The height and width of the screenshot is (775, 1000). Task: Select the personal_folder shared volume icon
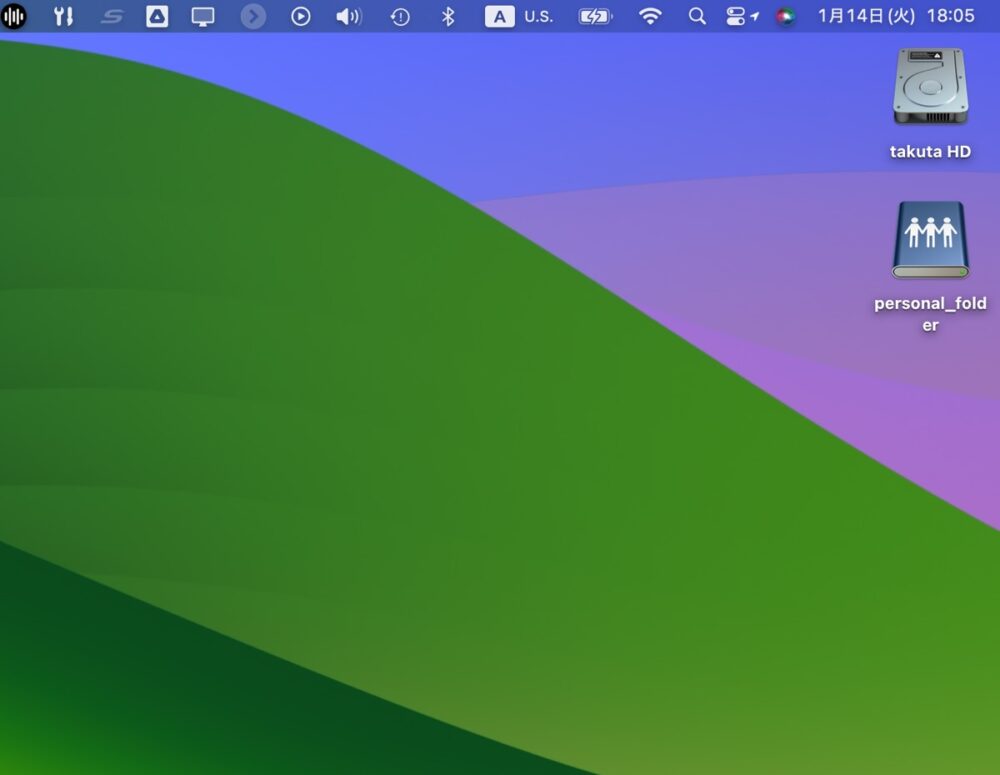(x=930, y=240)
